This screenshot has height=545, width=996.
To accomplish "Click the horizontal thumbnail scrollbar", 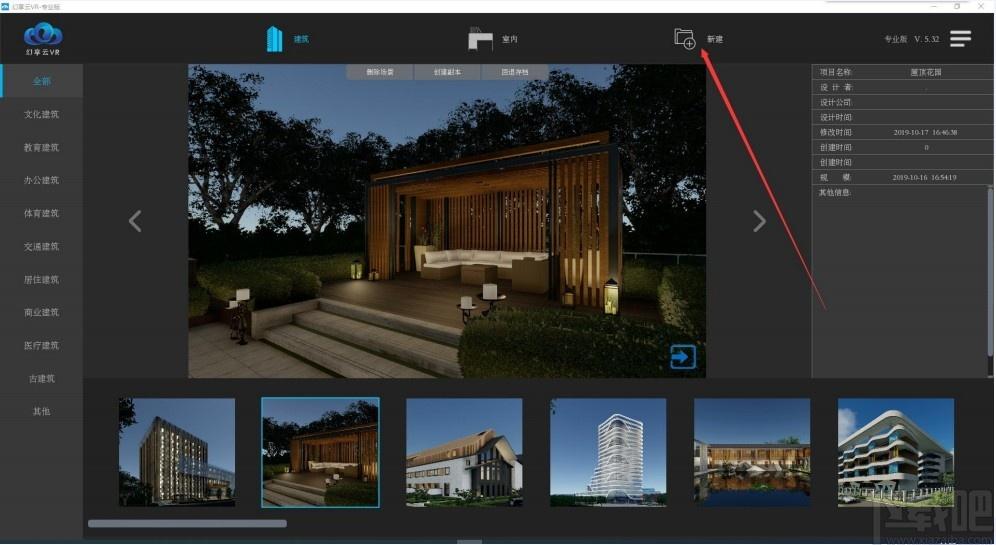I will [x=187, y=523].
